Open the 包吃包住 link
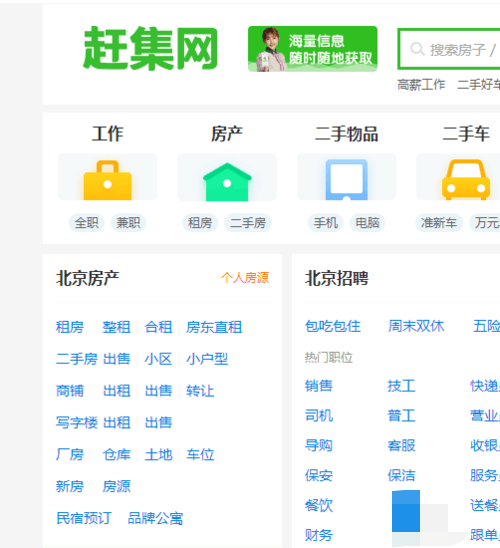 point(333,326)
